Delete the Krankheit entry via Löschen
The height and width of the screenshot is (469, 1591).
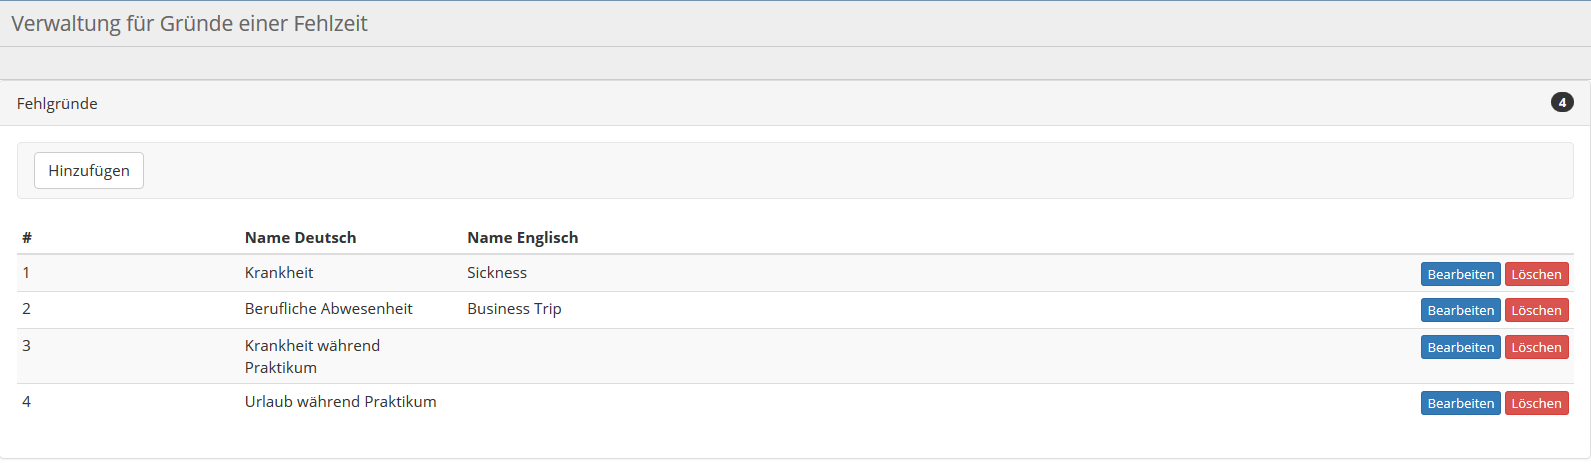tap(1536, 274)
